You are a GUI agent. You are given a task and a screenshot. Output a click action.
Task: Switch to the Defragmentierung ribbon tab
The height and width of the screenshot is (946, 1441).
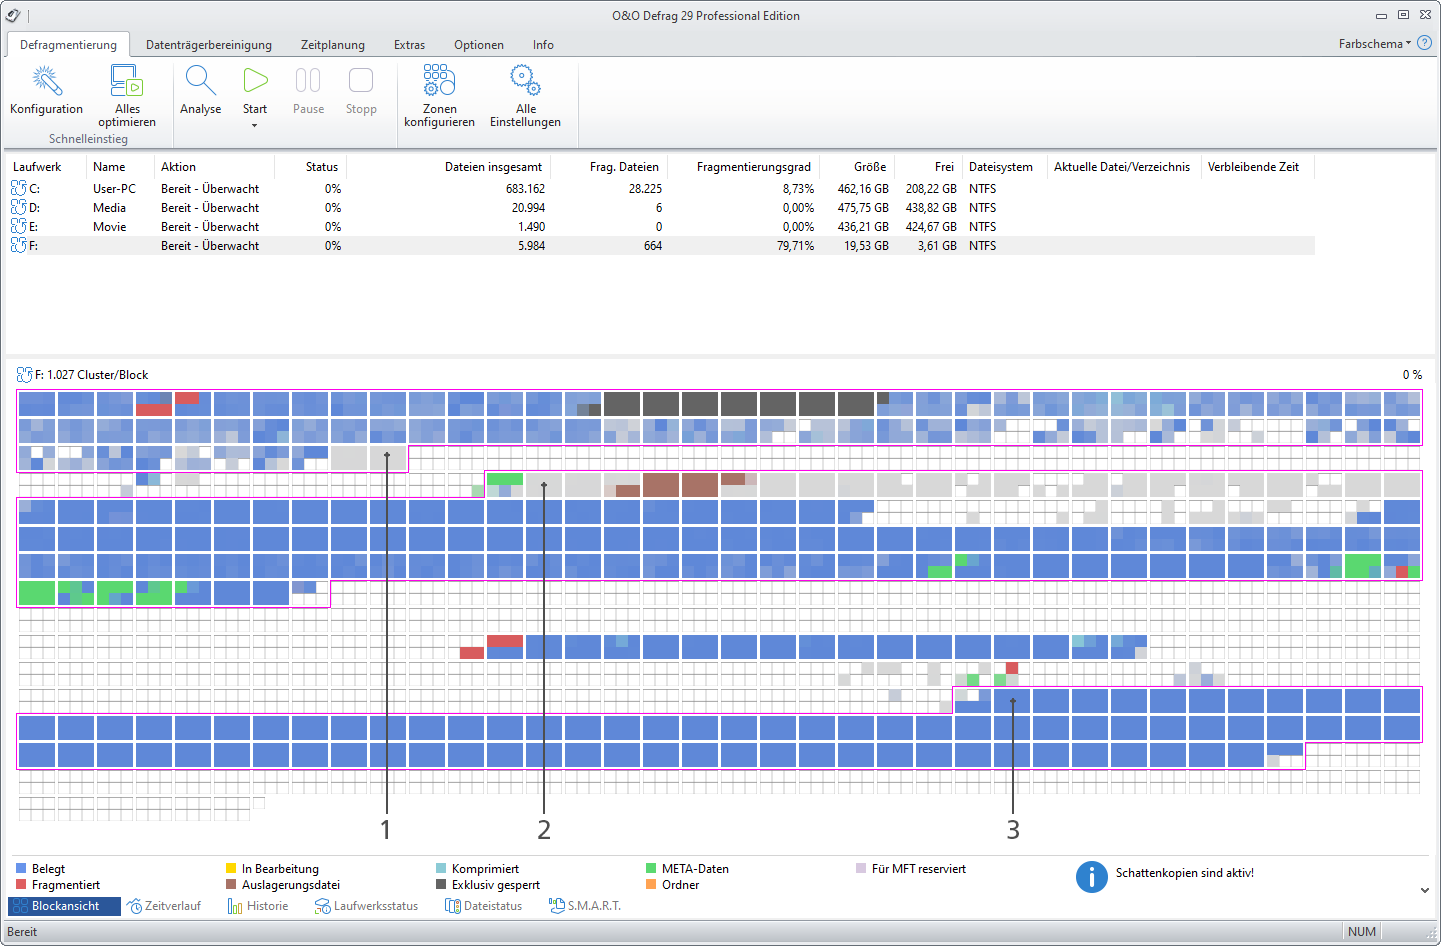68,45
